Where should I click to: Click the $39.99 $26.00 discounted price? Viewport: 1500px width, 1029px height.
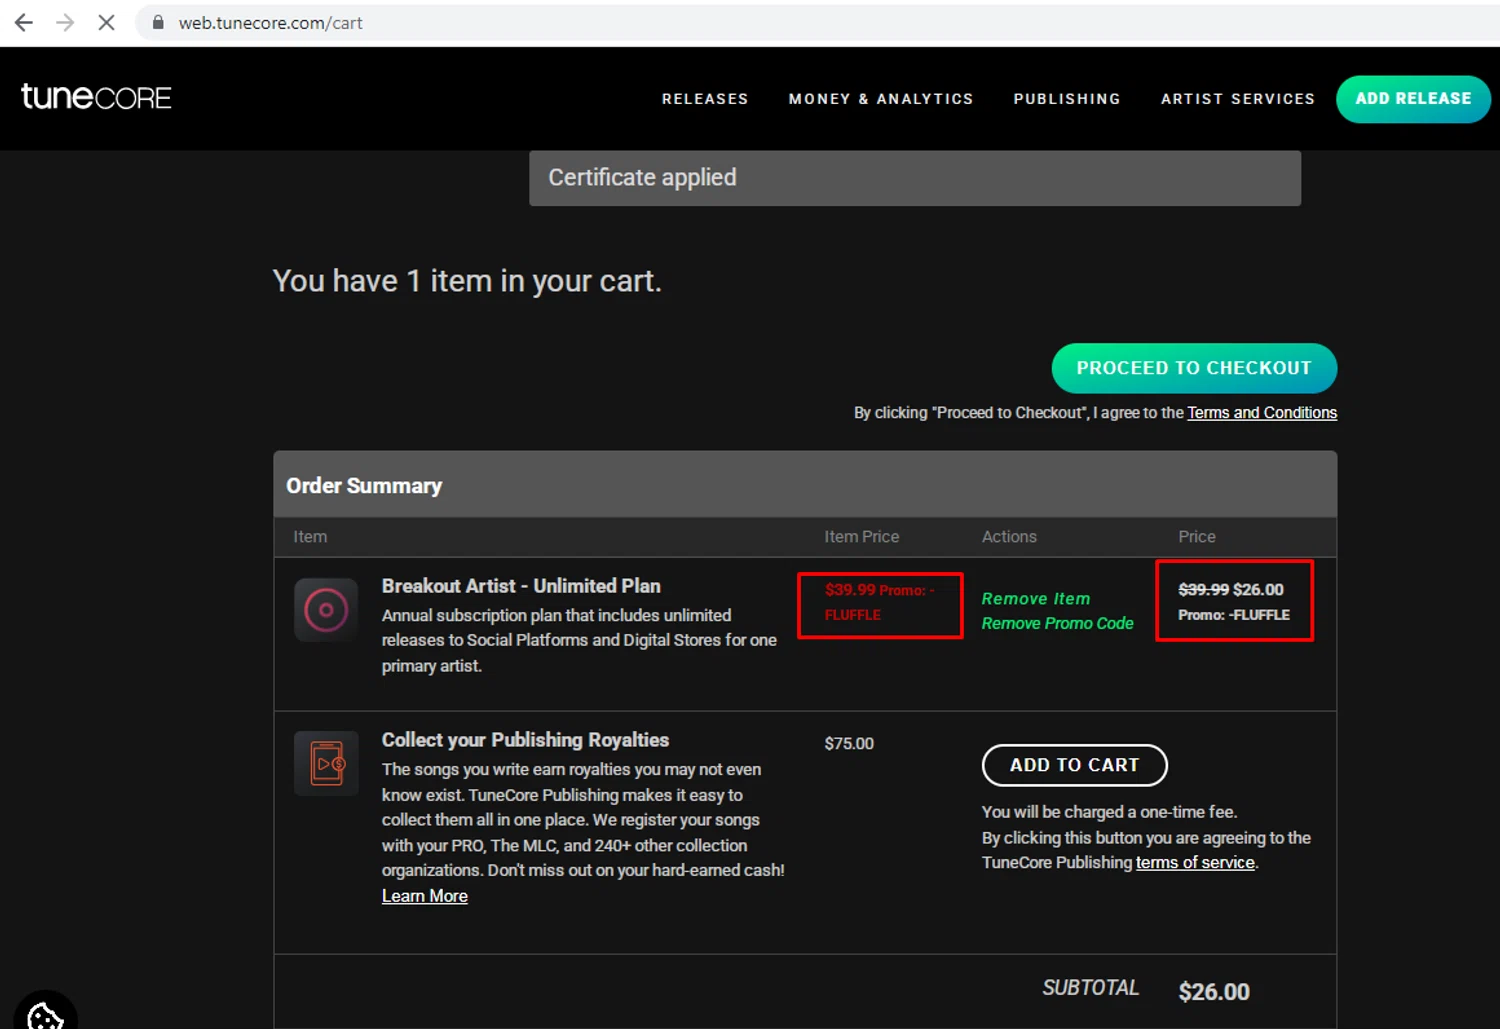pos(1231,589)
